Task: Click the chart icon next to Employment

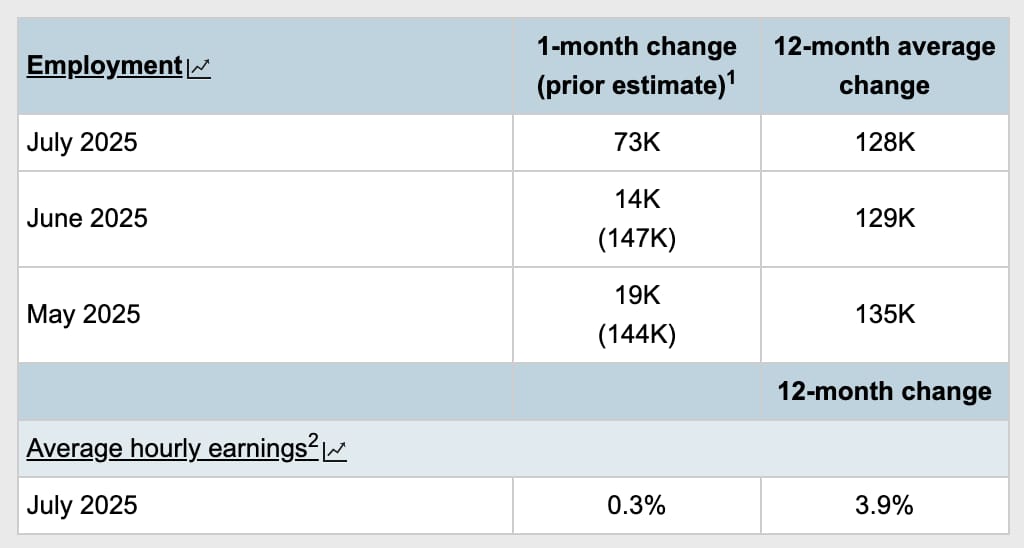Action: point(199,69)
